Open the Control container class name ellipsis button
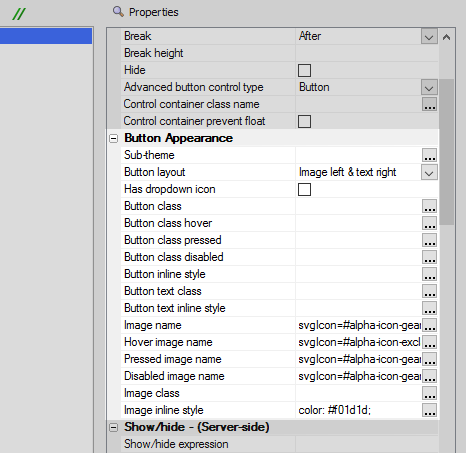The width and height of the screenshot is (466, 453). [x=430, y=104]
